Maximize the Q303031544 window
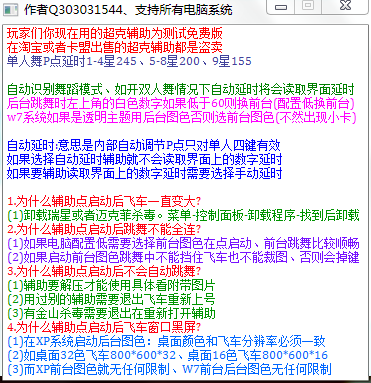Screen dimensions: 371x383 (308, 6)
